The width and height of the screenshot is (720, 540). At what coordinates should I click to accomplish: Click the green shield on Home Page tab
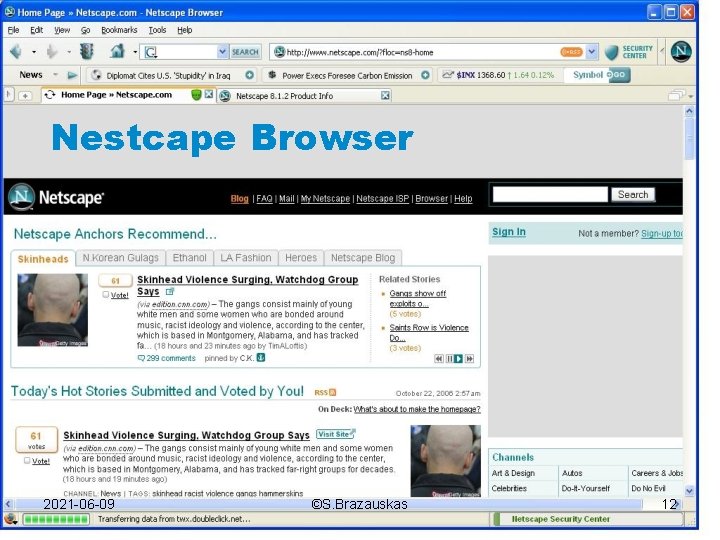pyautogui.click(x=196, y=95)
